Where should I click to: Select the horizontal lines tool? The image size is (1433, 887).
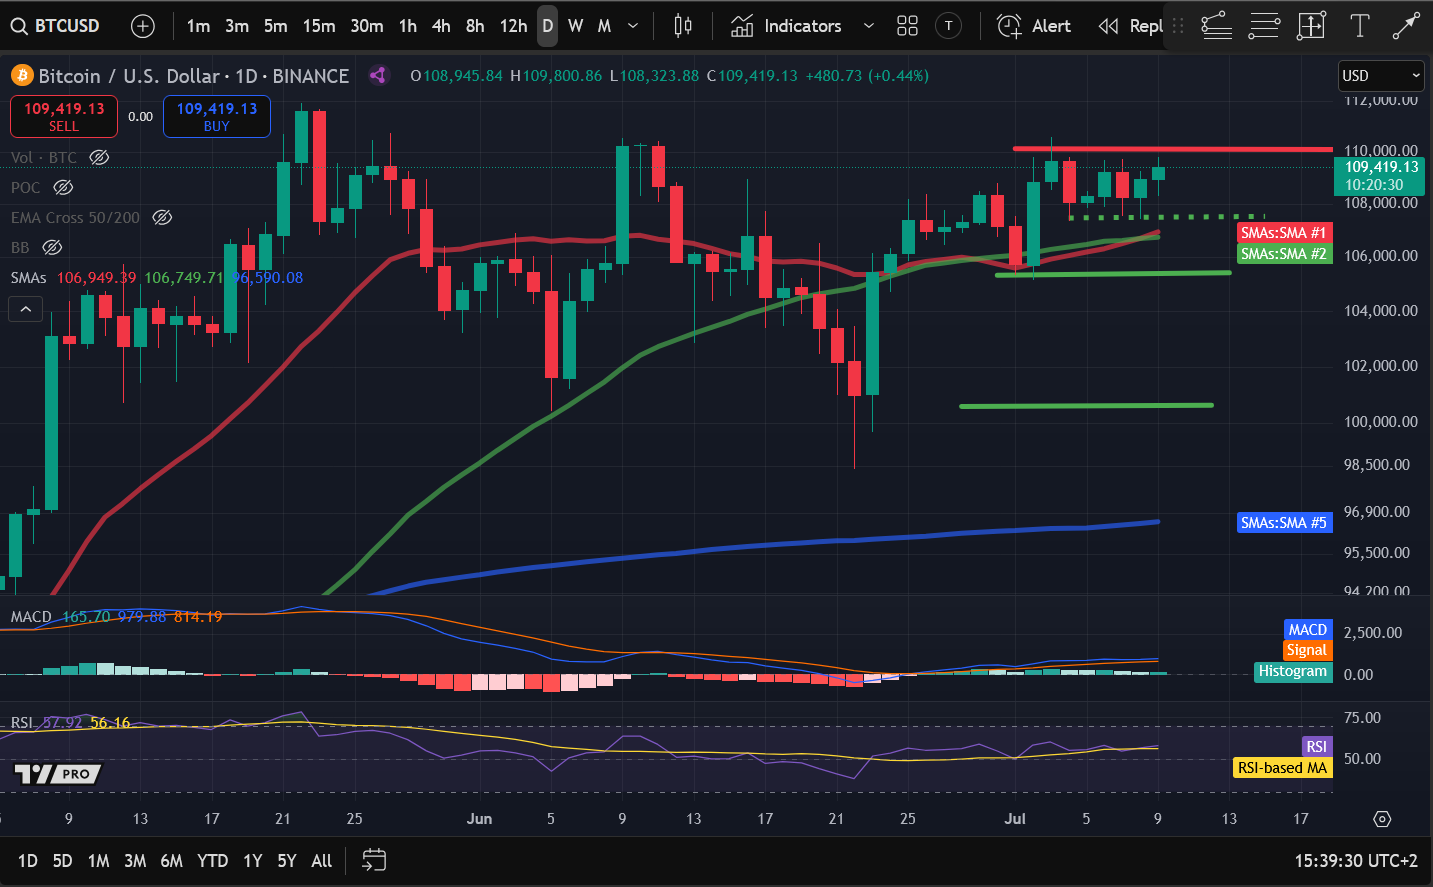point(1264,26)
